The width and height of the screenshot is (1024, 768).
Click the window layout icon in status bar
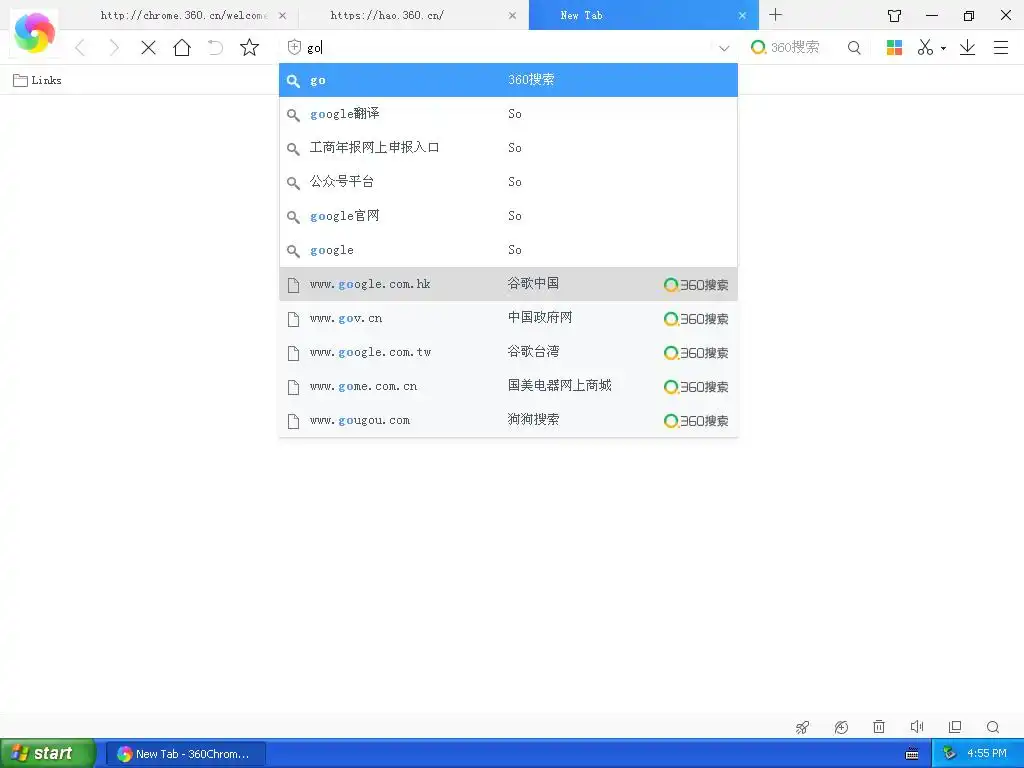tap(955, 726)
